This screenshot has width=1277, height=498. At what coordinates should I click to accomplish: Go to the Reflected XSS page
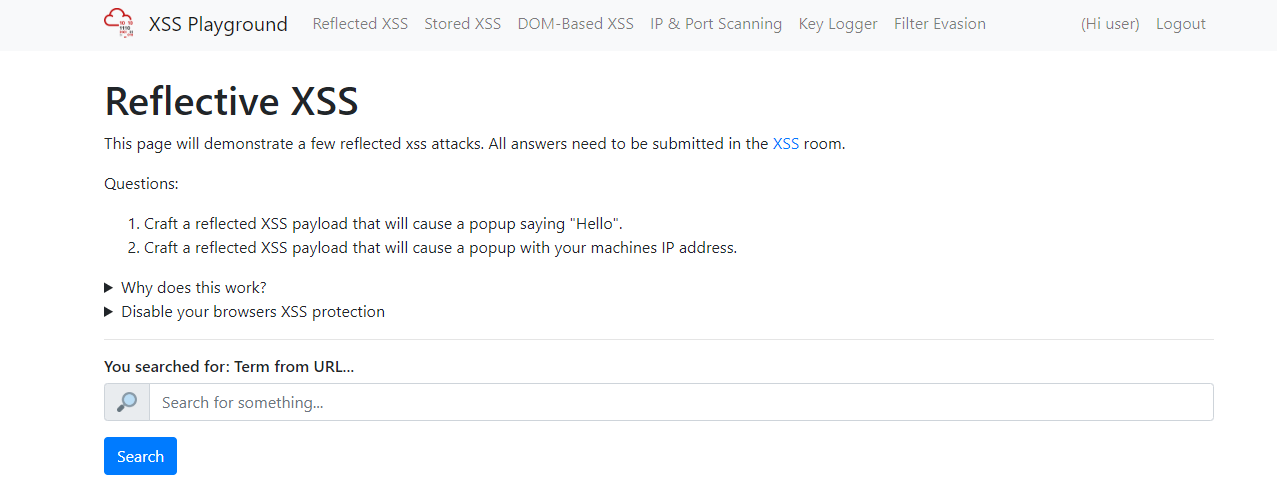(360, 24)
